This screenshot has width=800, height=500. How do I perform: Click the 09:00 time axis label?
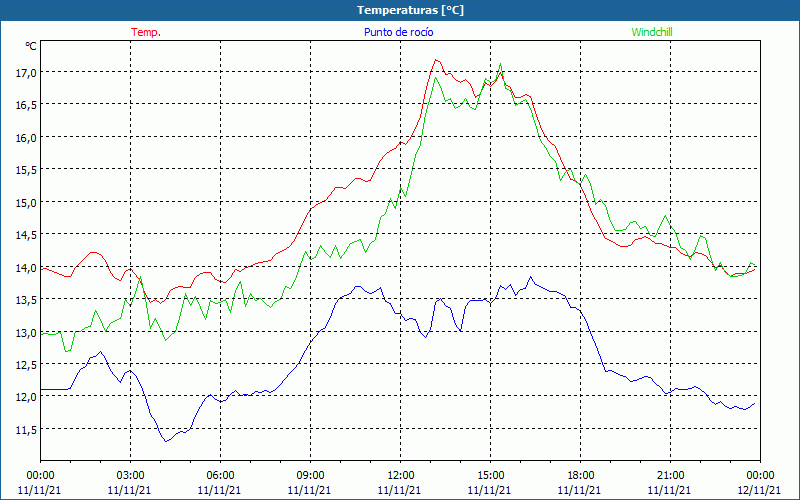(x=310, y=475)
